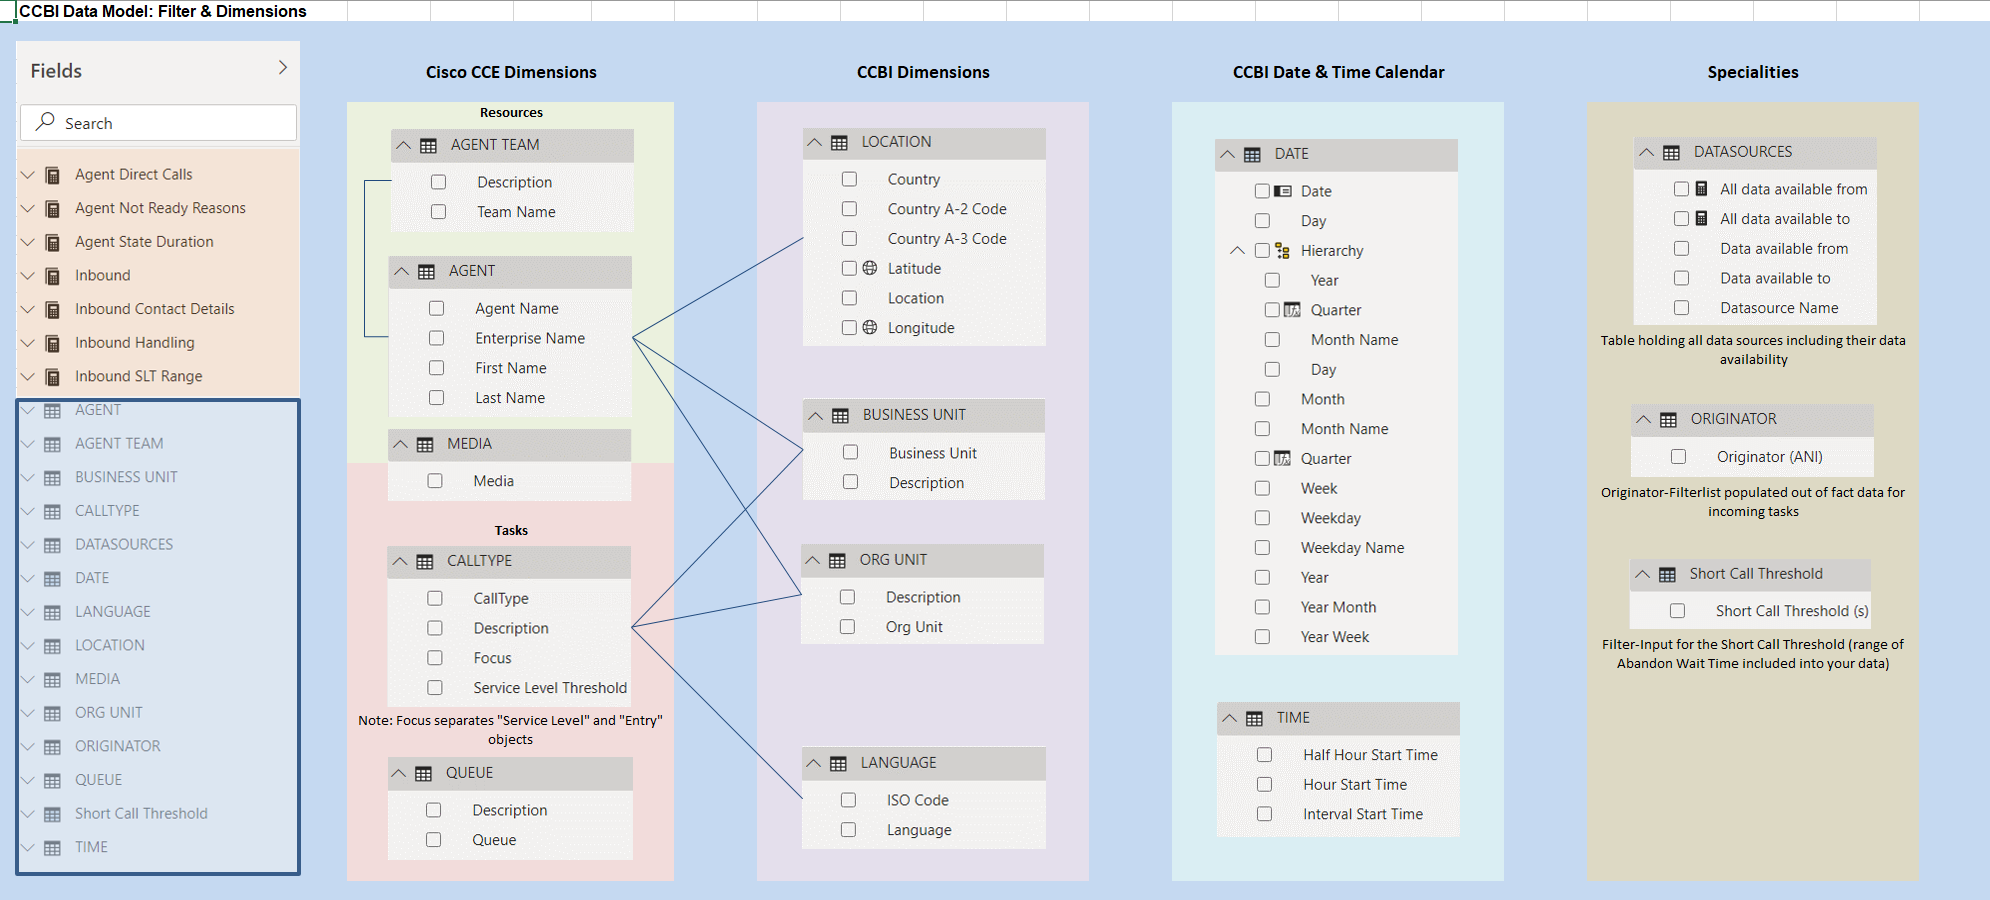The image size is (1990, 900).
Task: Collapse the MEDIA card chevron
Action: pyautogui.click(x=400, y=444)
